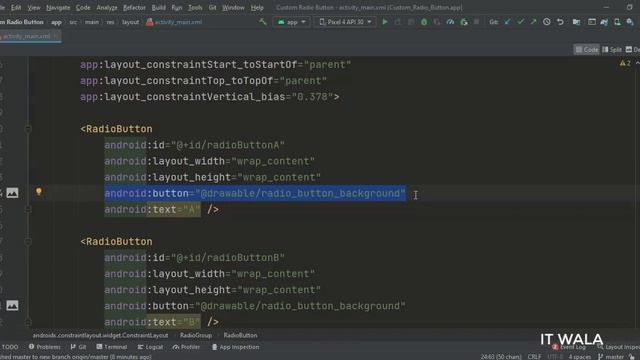Screen dimensions: 640x360
Task: Open the Terminal tool window
Action: click(x=112, y=347)
